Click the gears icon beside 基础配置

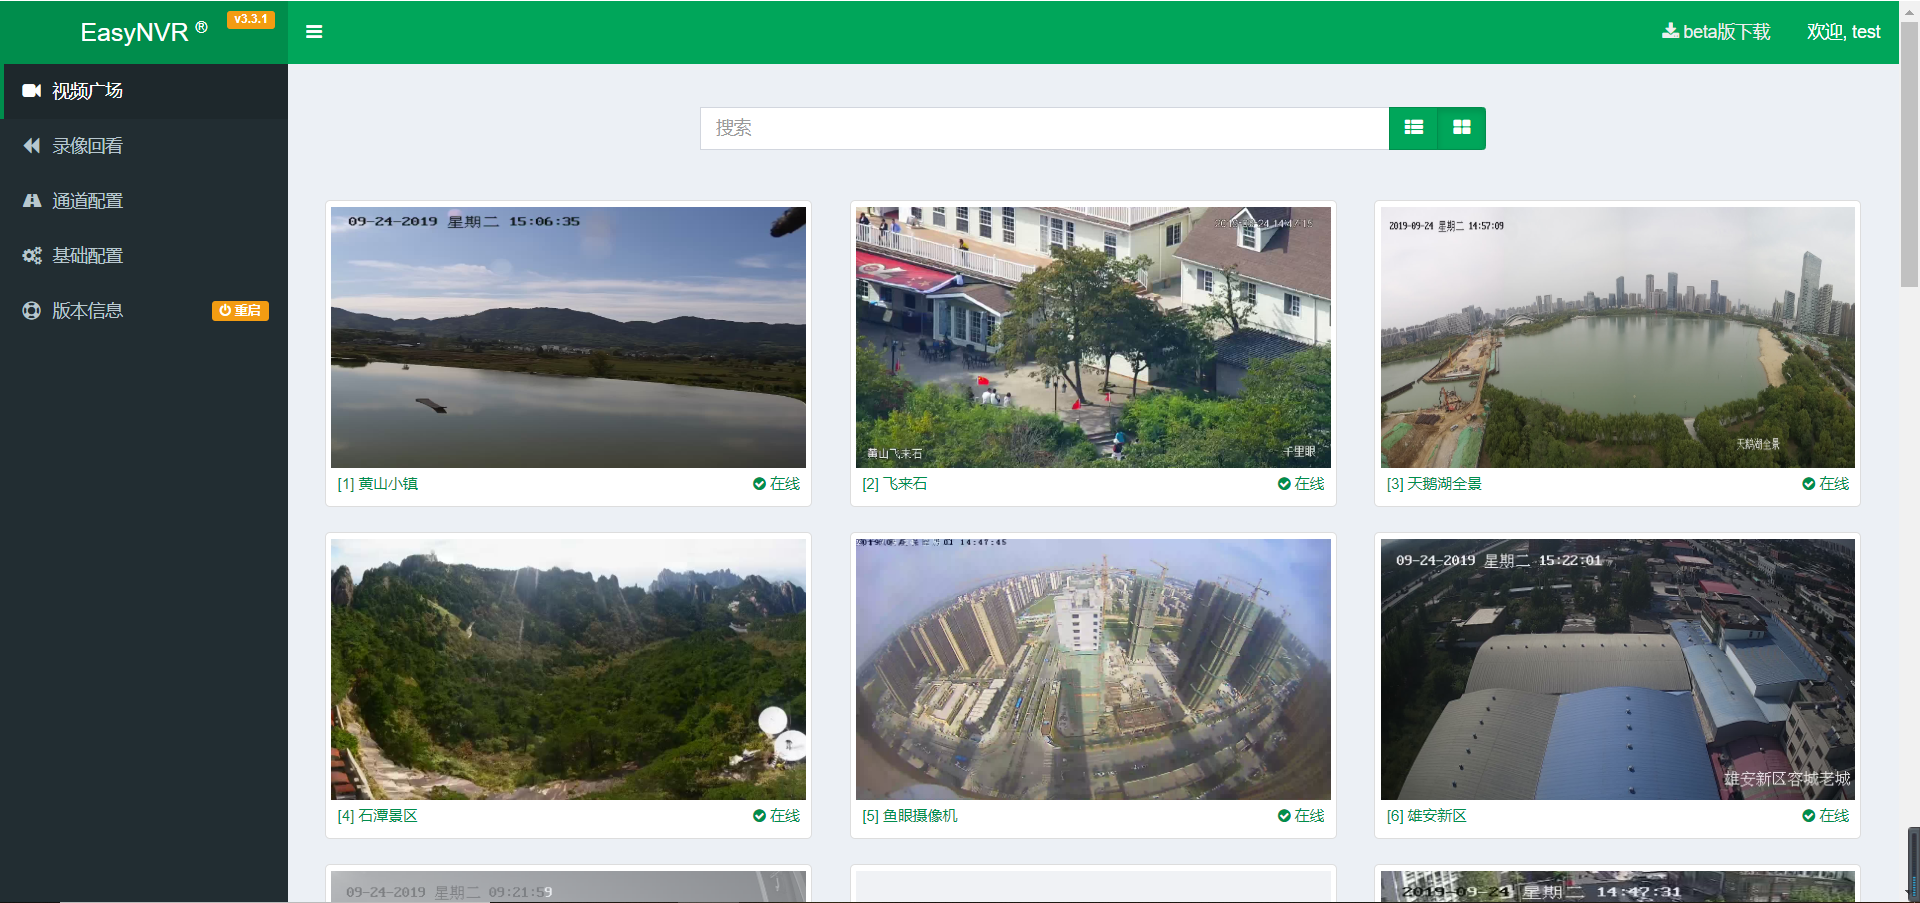[31, 256]
